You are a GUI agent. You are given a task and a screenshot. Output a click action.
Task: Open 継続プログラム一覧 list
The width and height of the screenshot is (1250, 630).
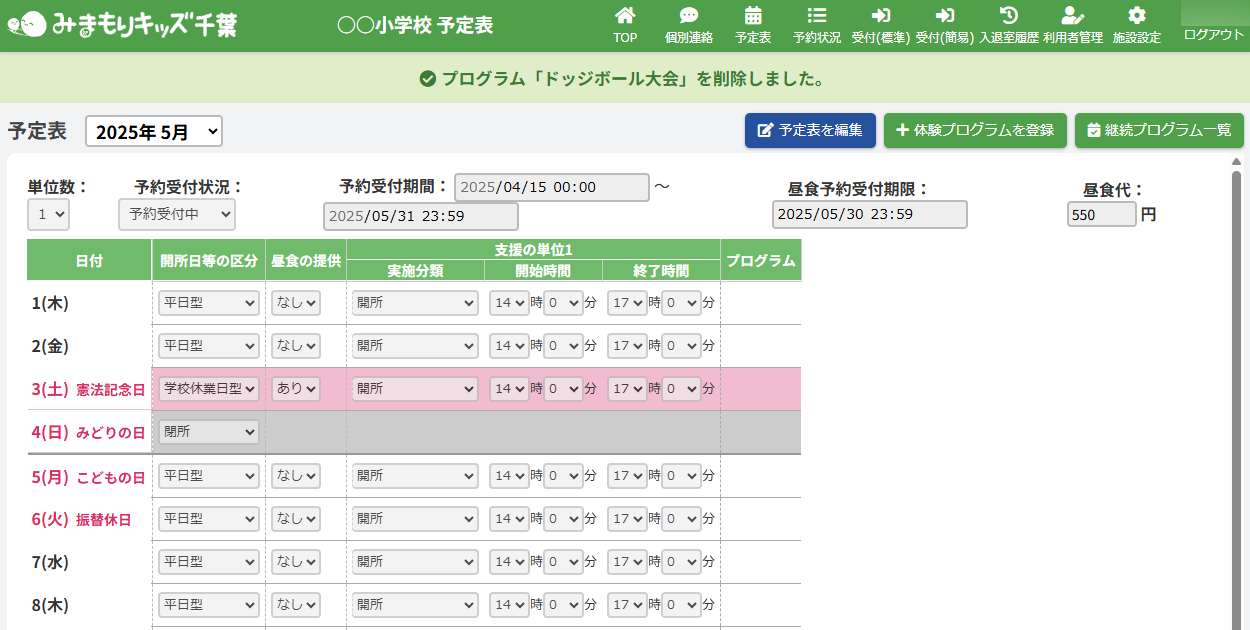click(1159, 130)
